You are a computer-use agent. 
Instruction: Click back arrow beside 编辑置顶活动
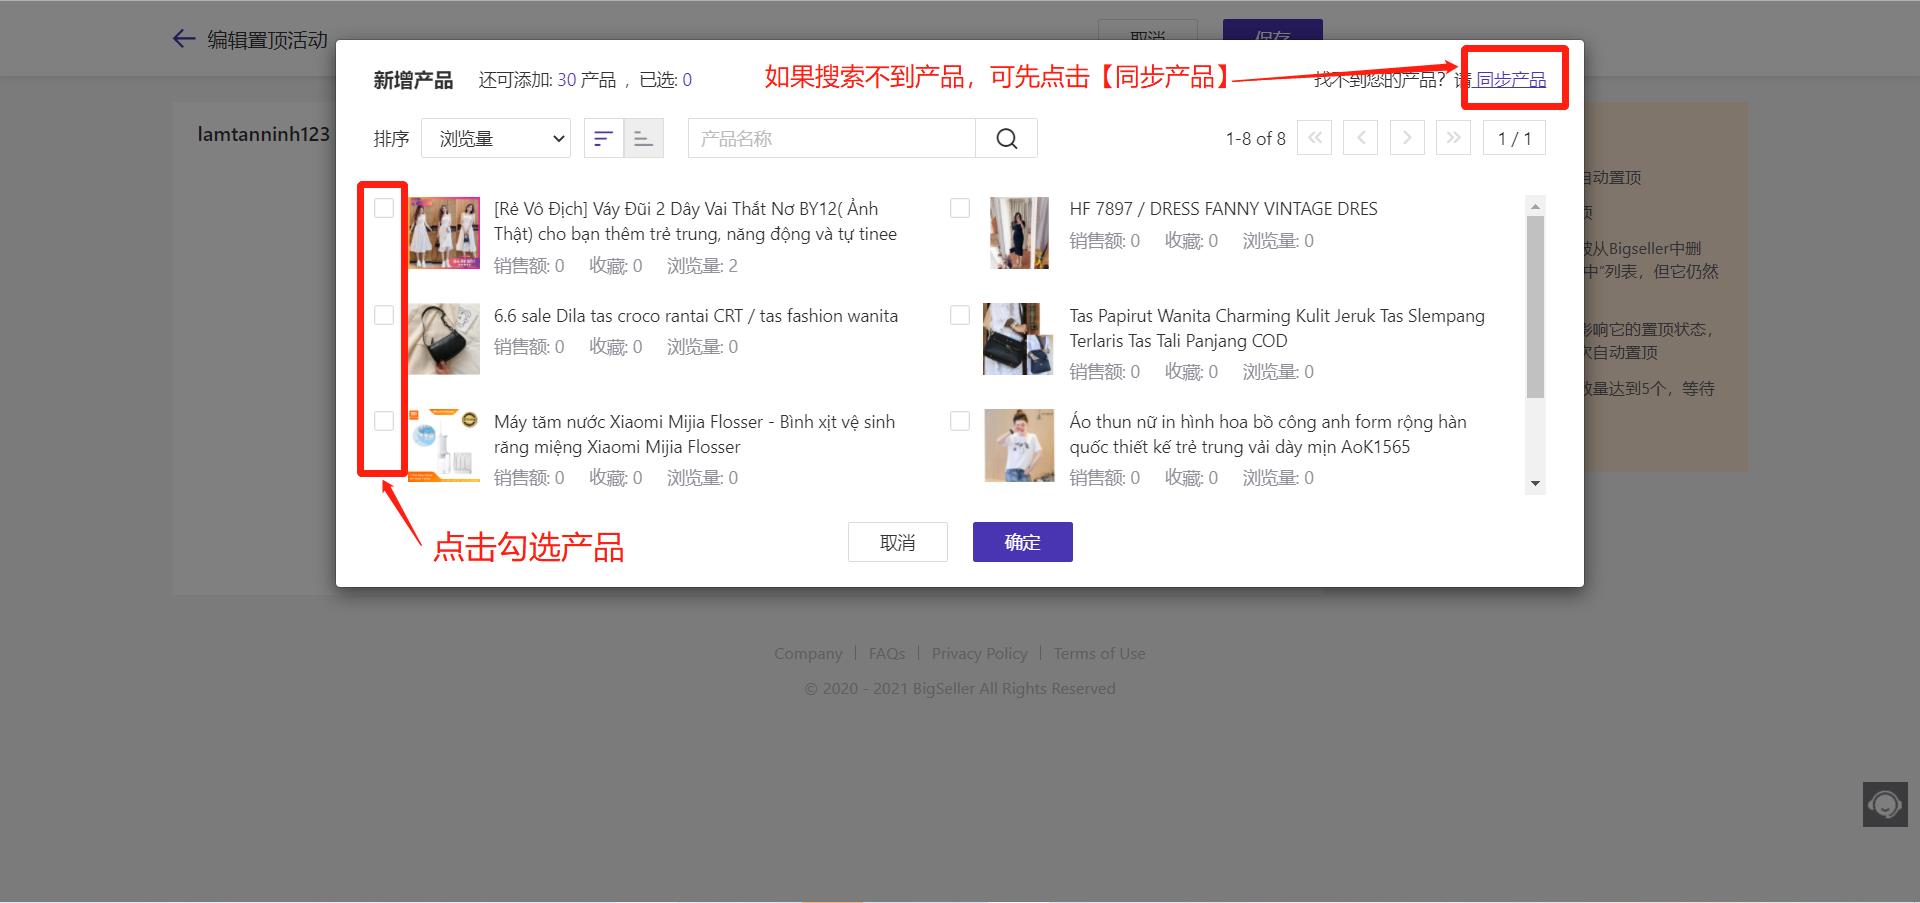(x=183, y=39)
